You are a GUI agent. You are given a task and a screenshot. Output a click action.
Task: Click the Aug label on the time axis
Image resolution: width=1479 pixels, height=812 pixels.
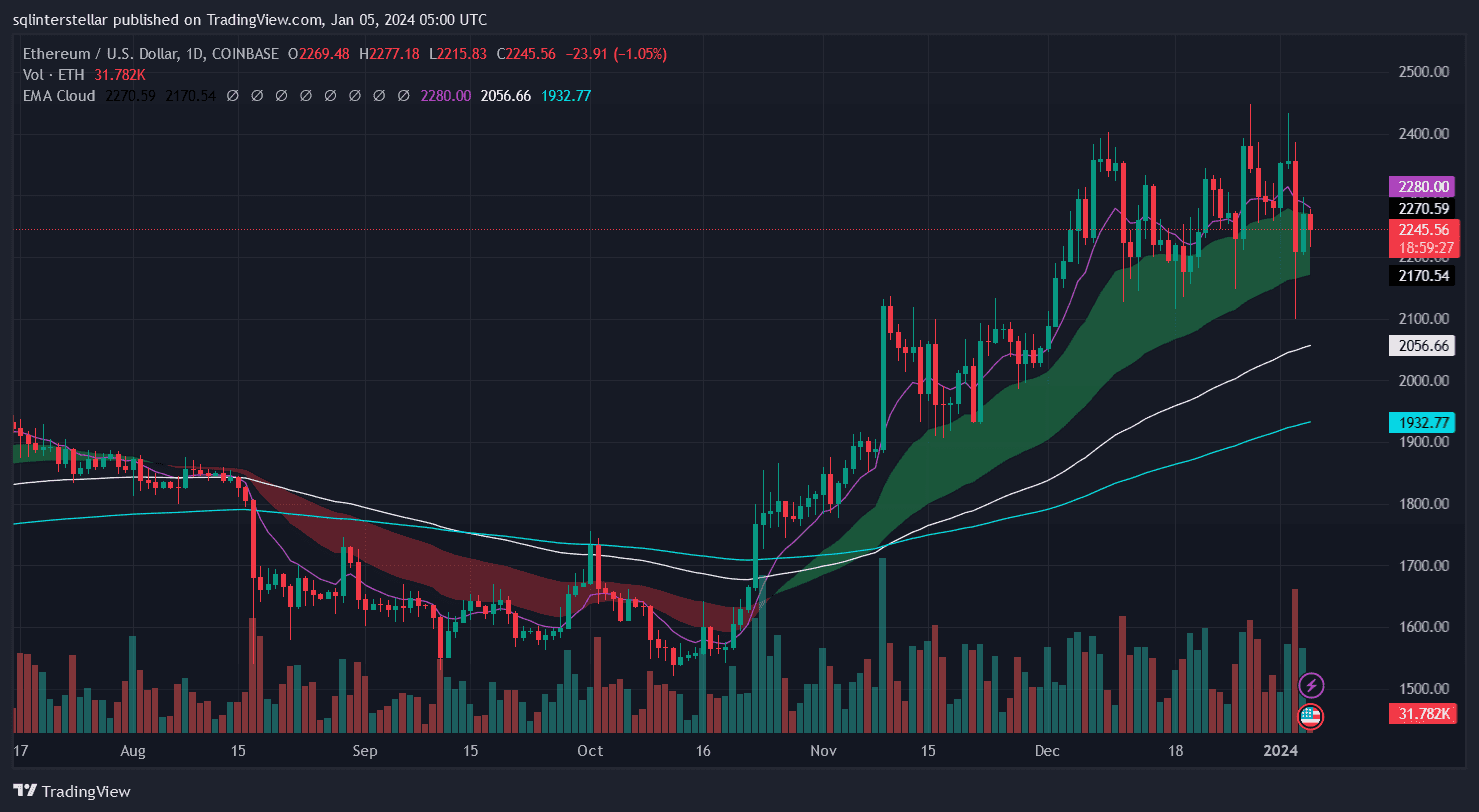click(x=133, y=750)
